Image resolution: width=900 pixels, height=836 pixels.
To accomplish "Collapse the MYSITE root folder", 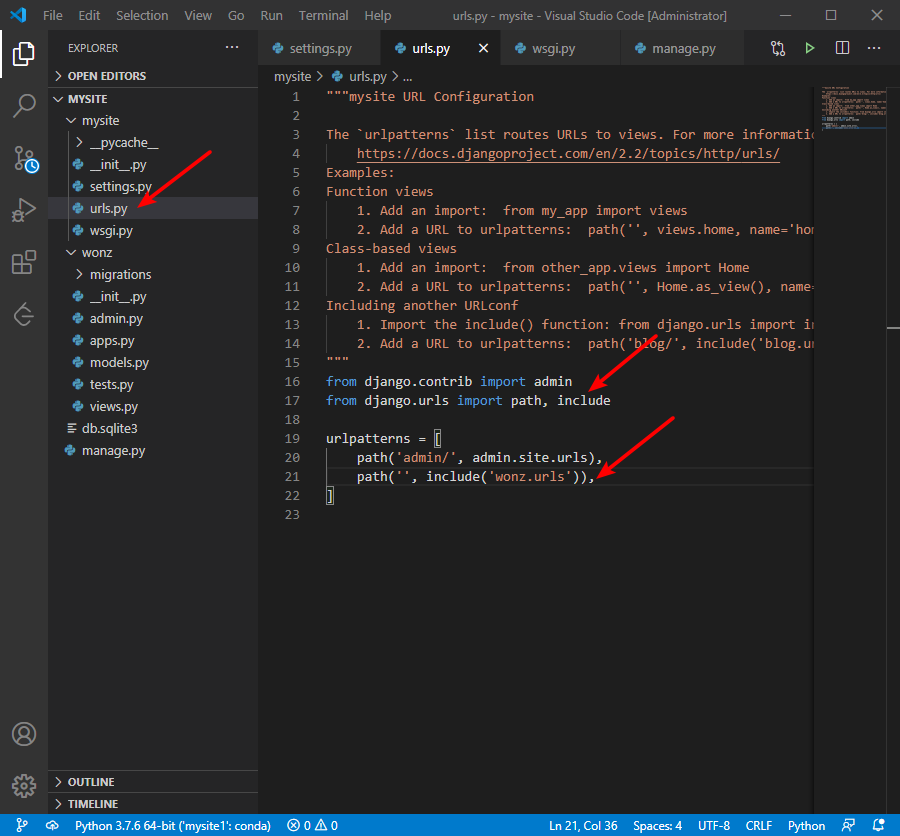I will coord(153,99).
